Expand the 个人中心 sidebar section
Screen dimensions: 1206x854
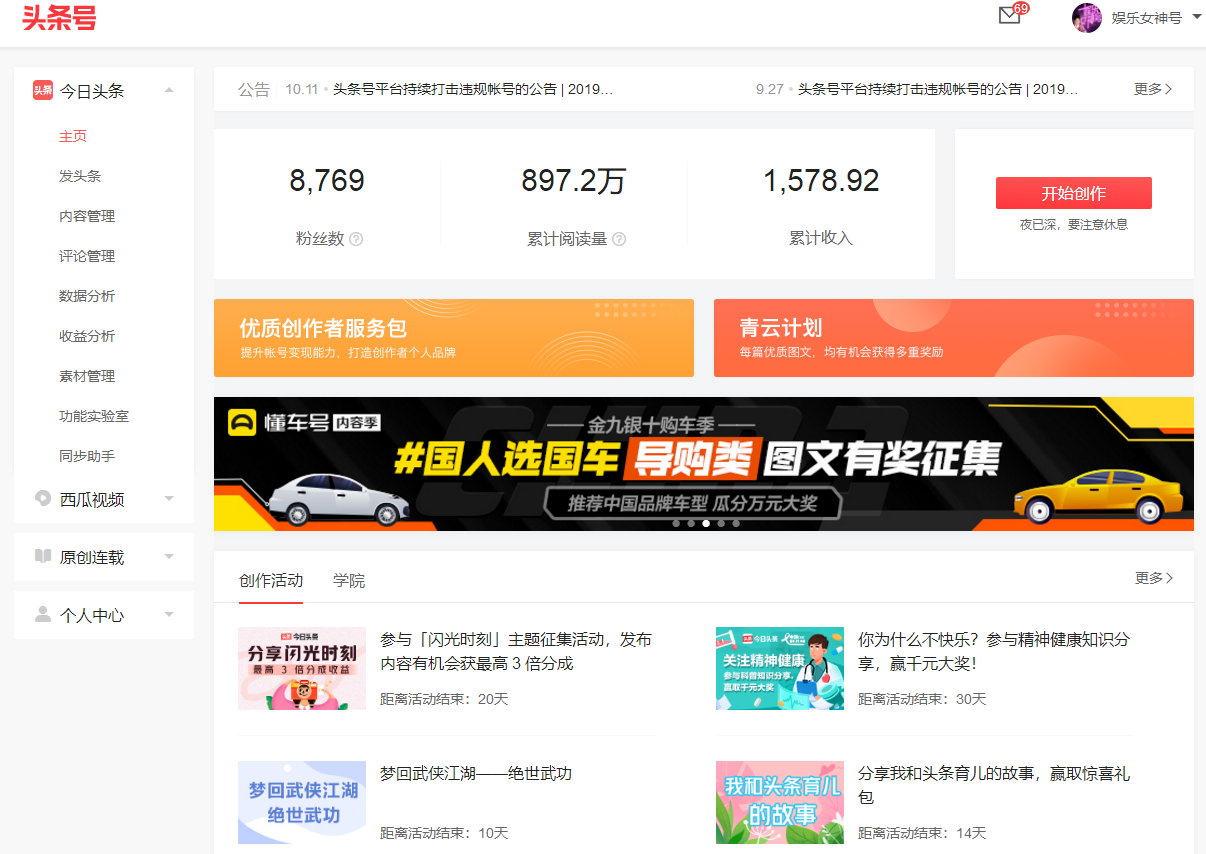[169, 615]
